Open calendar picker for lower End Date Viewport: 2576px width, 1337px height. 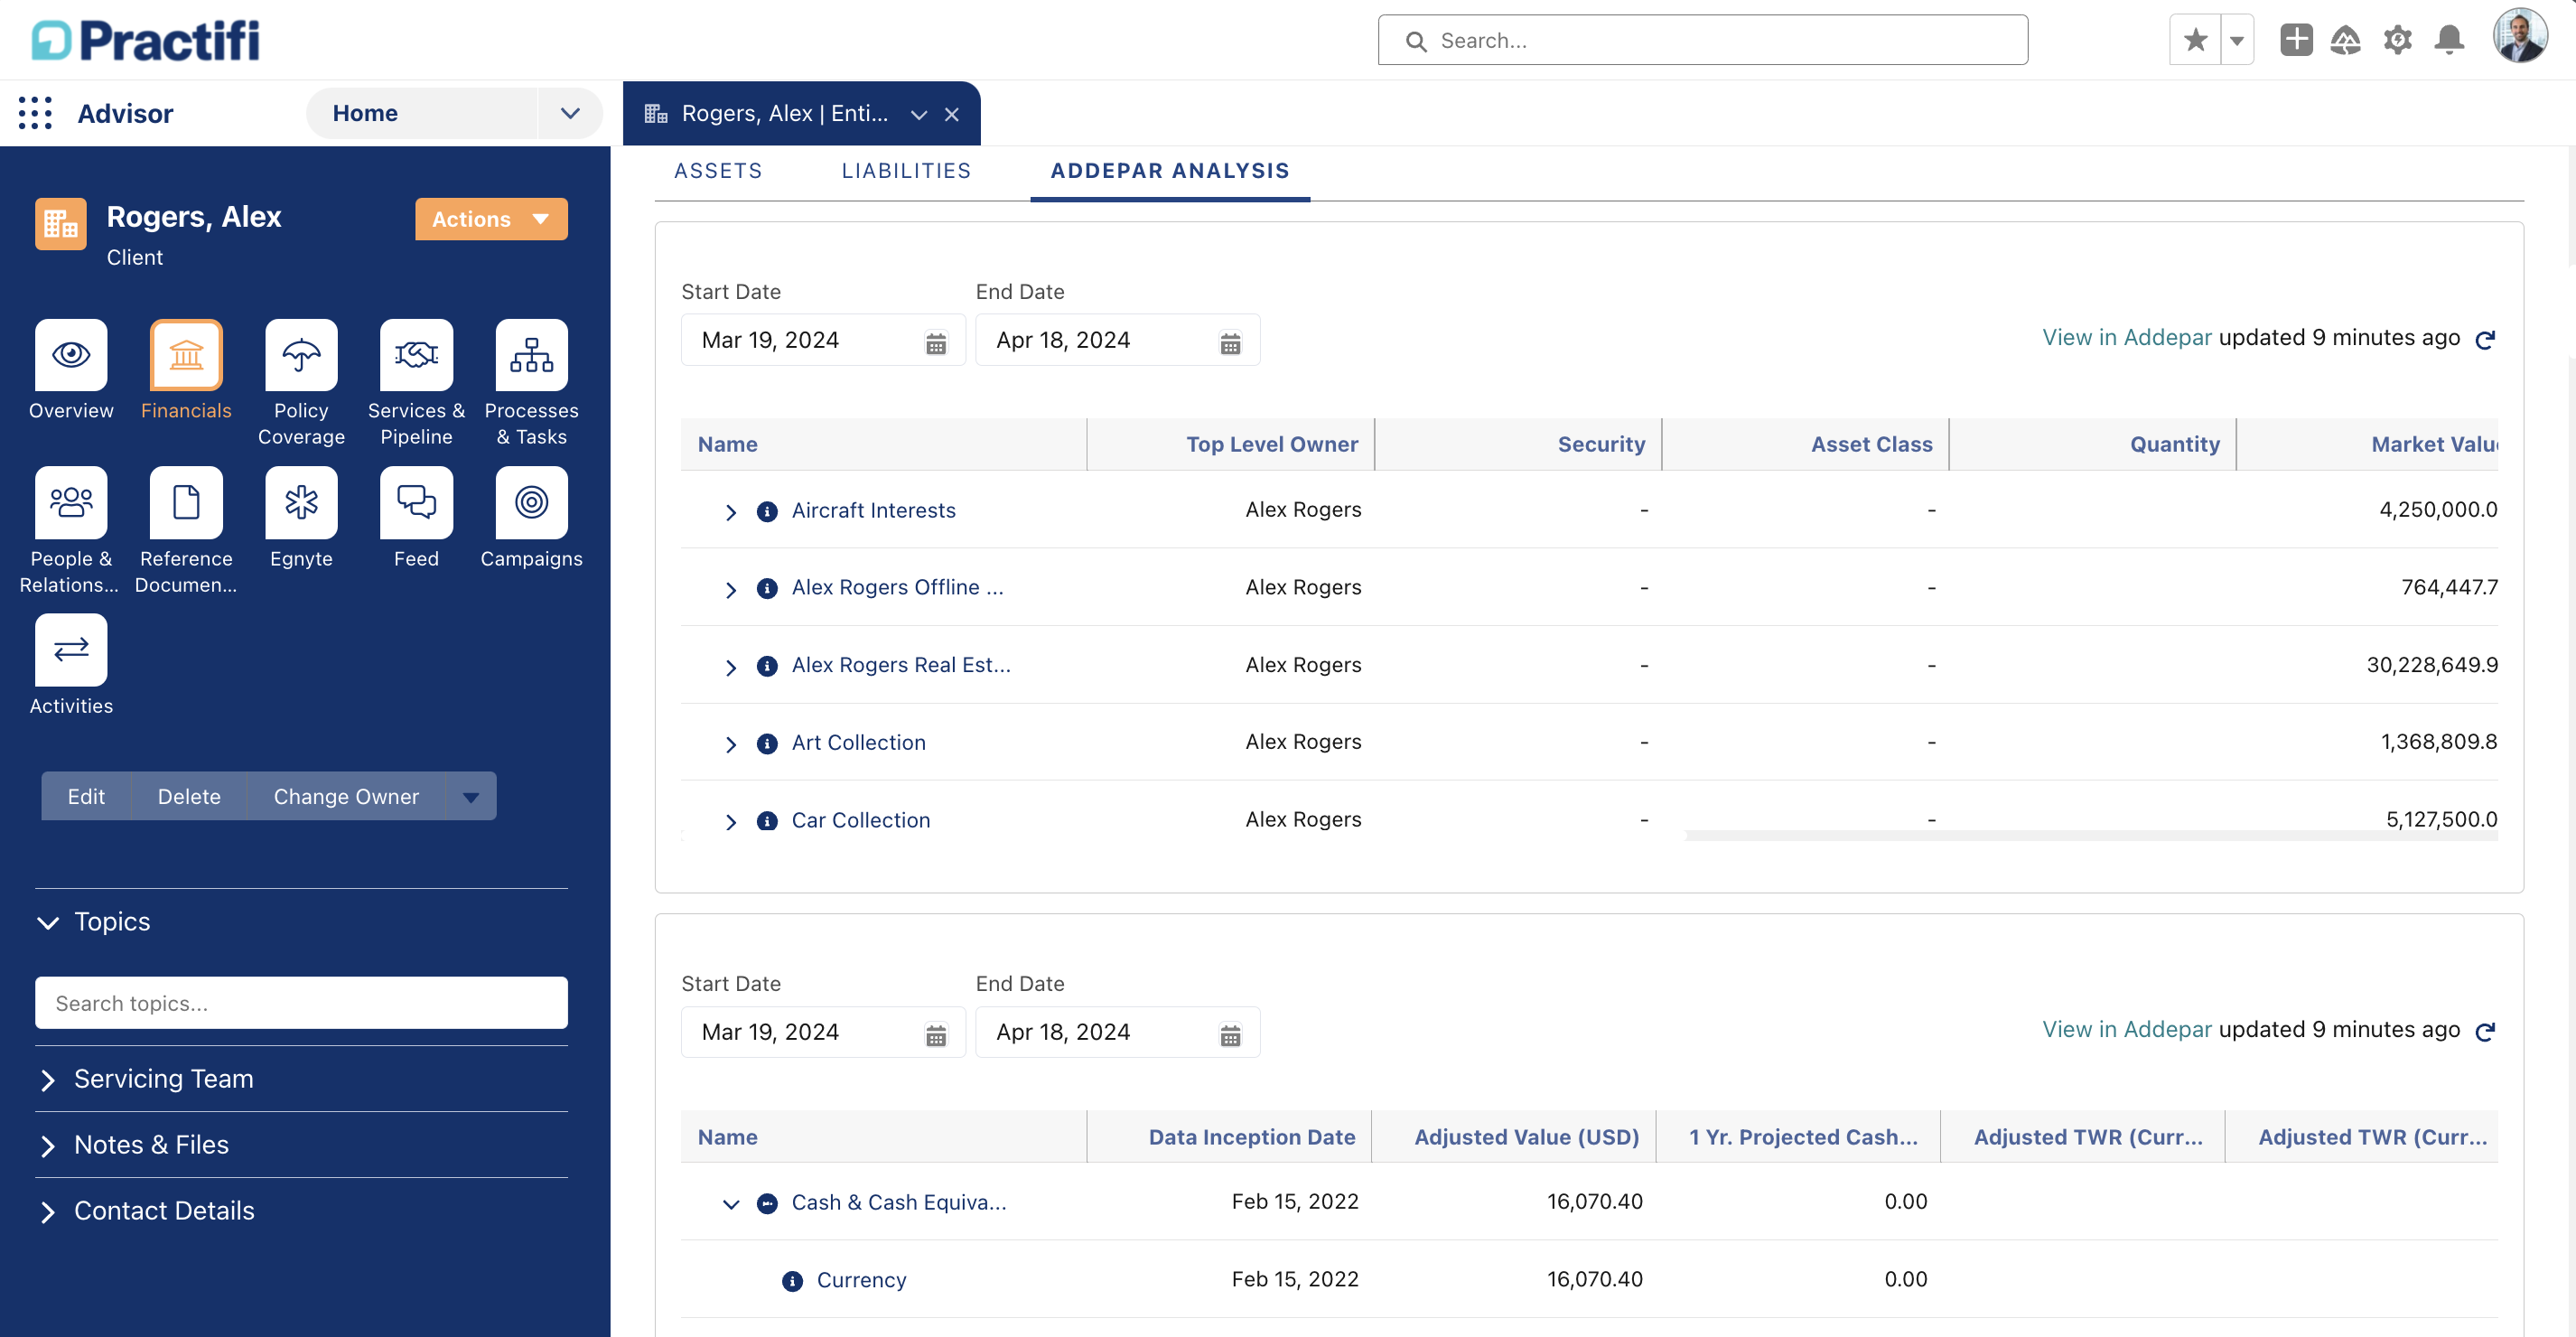(1230, 1035)
